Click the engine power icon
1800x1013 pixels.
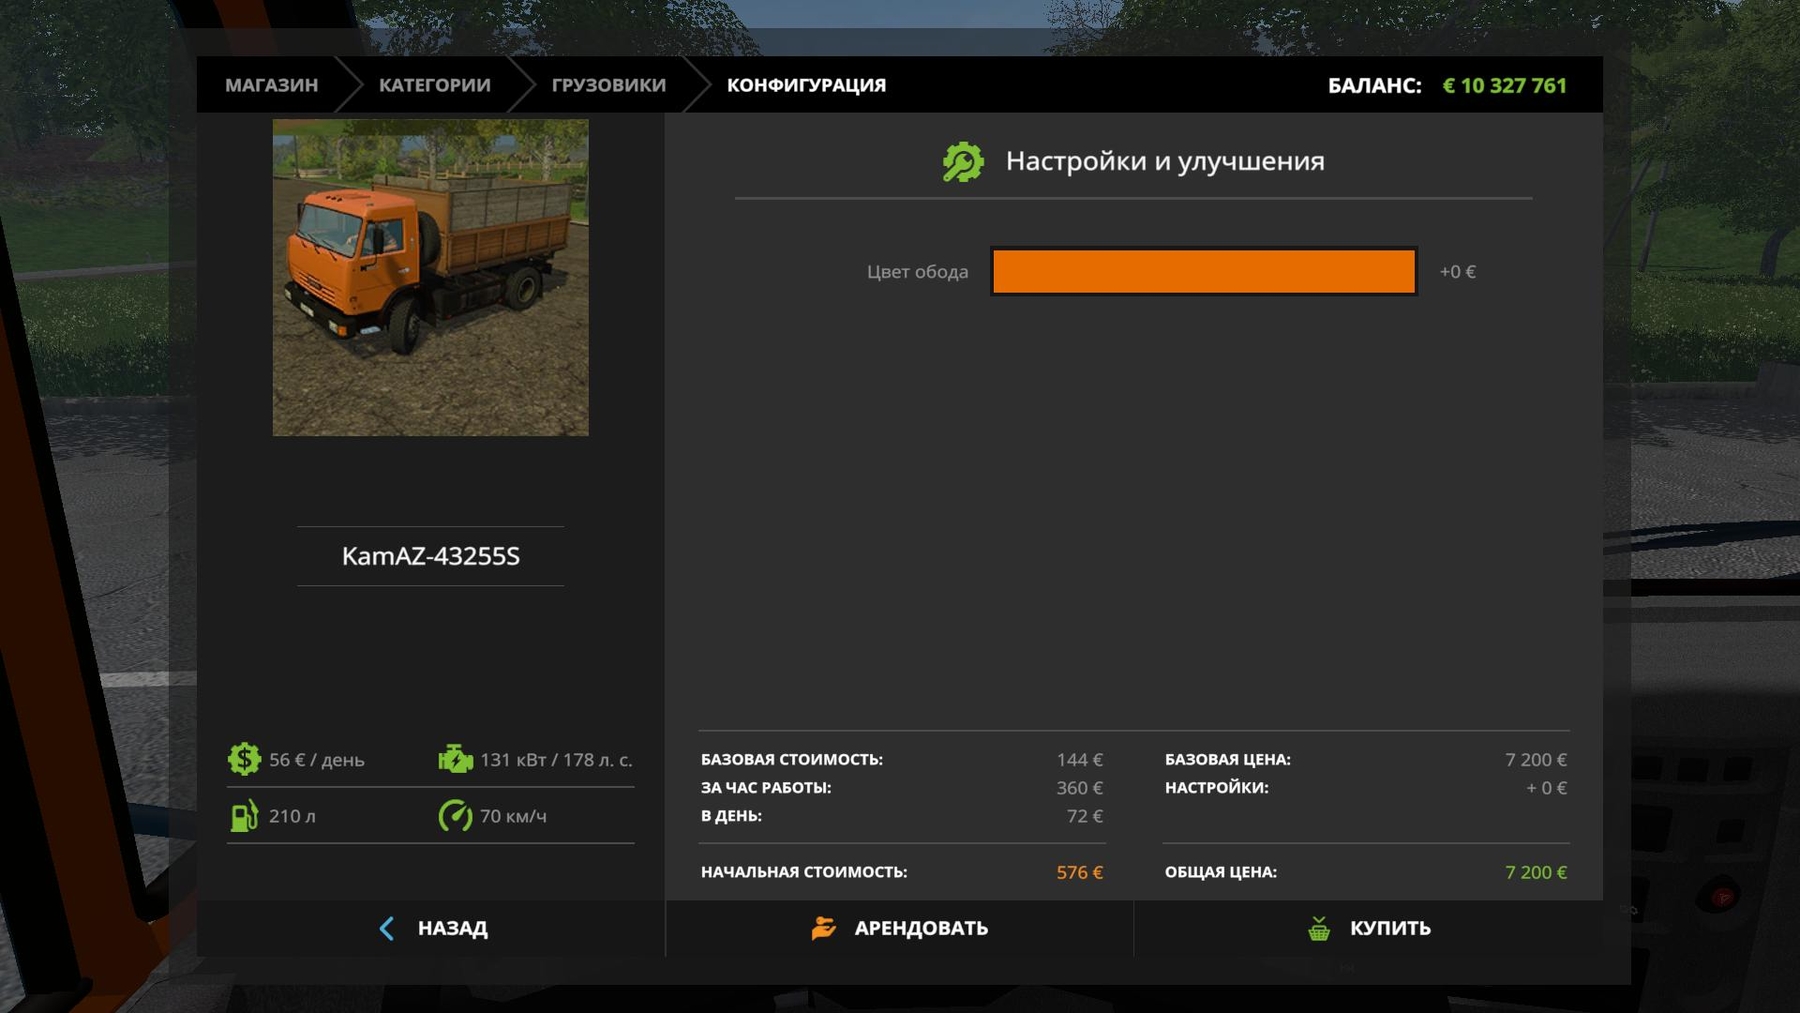(455, 759)
